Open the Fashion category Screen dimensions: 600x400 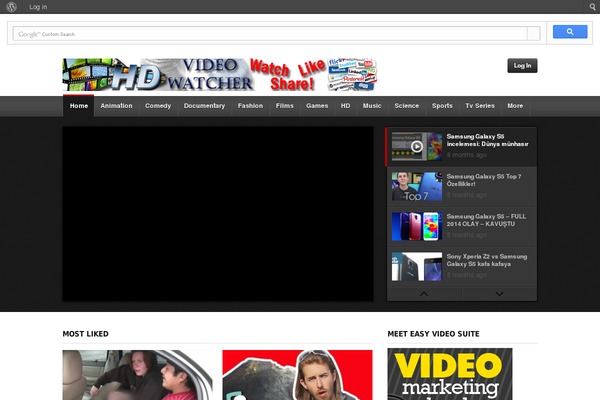coord(250,106)
